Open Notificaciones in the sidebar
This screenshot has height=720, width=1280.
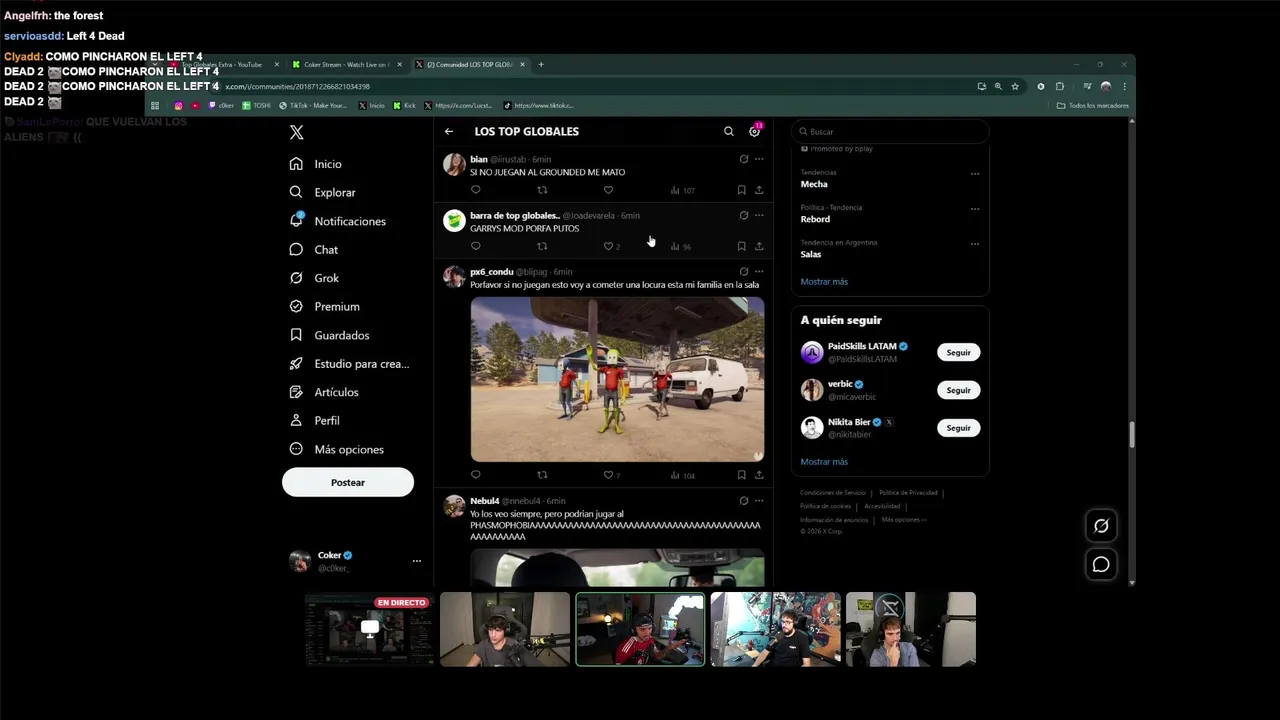point(337,221)
